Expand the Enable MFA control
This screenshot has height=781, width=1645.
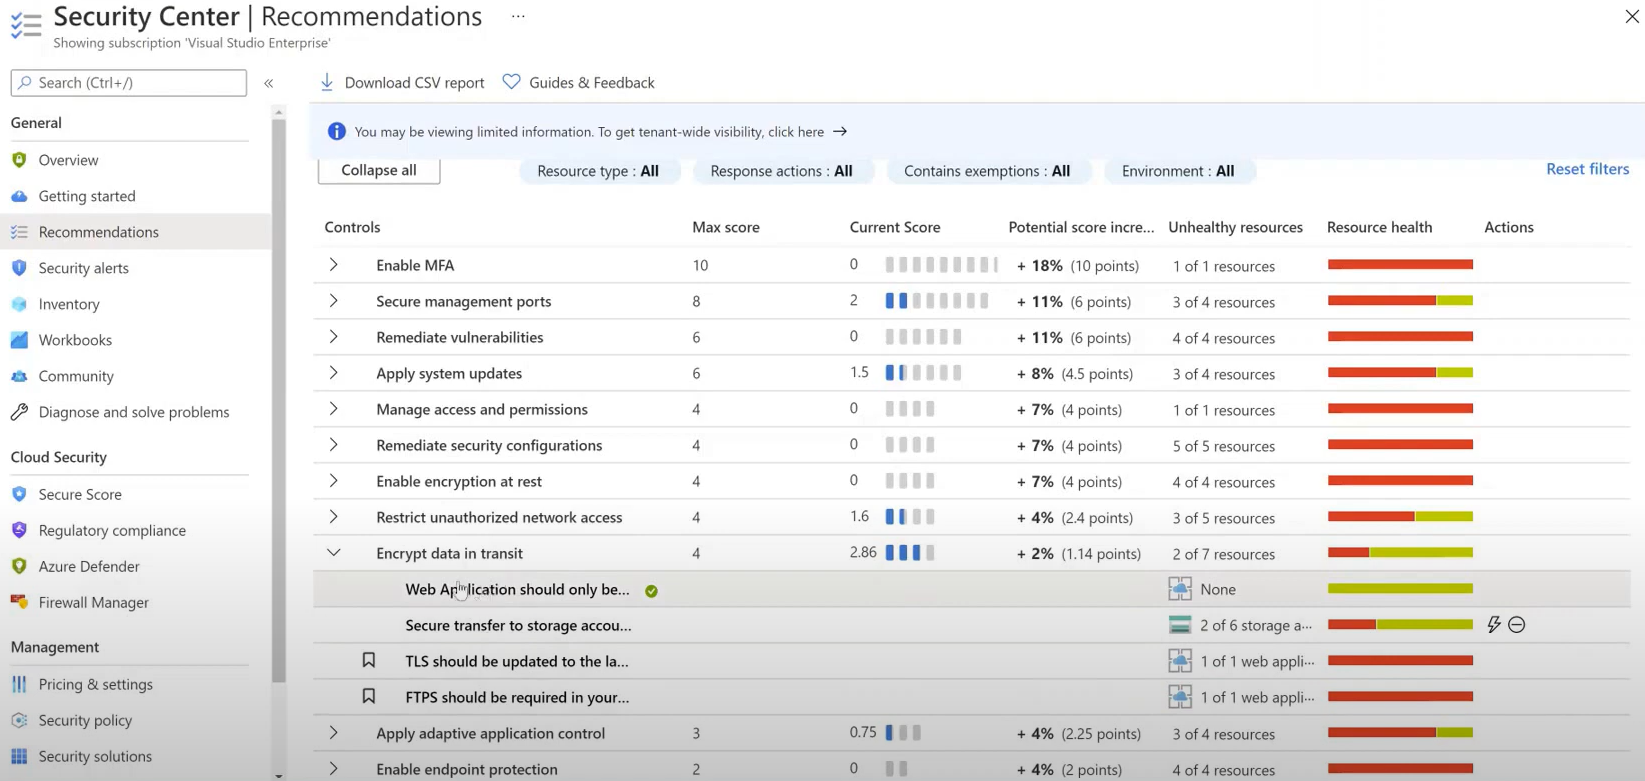(x=334, y=265)
